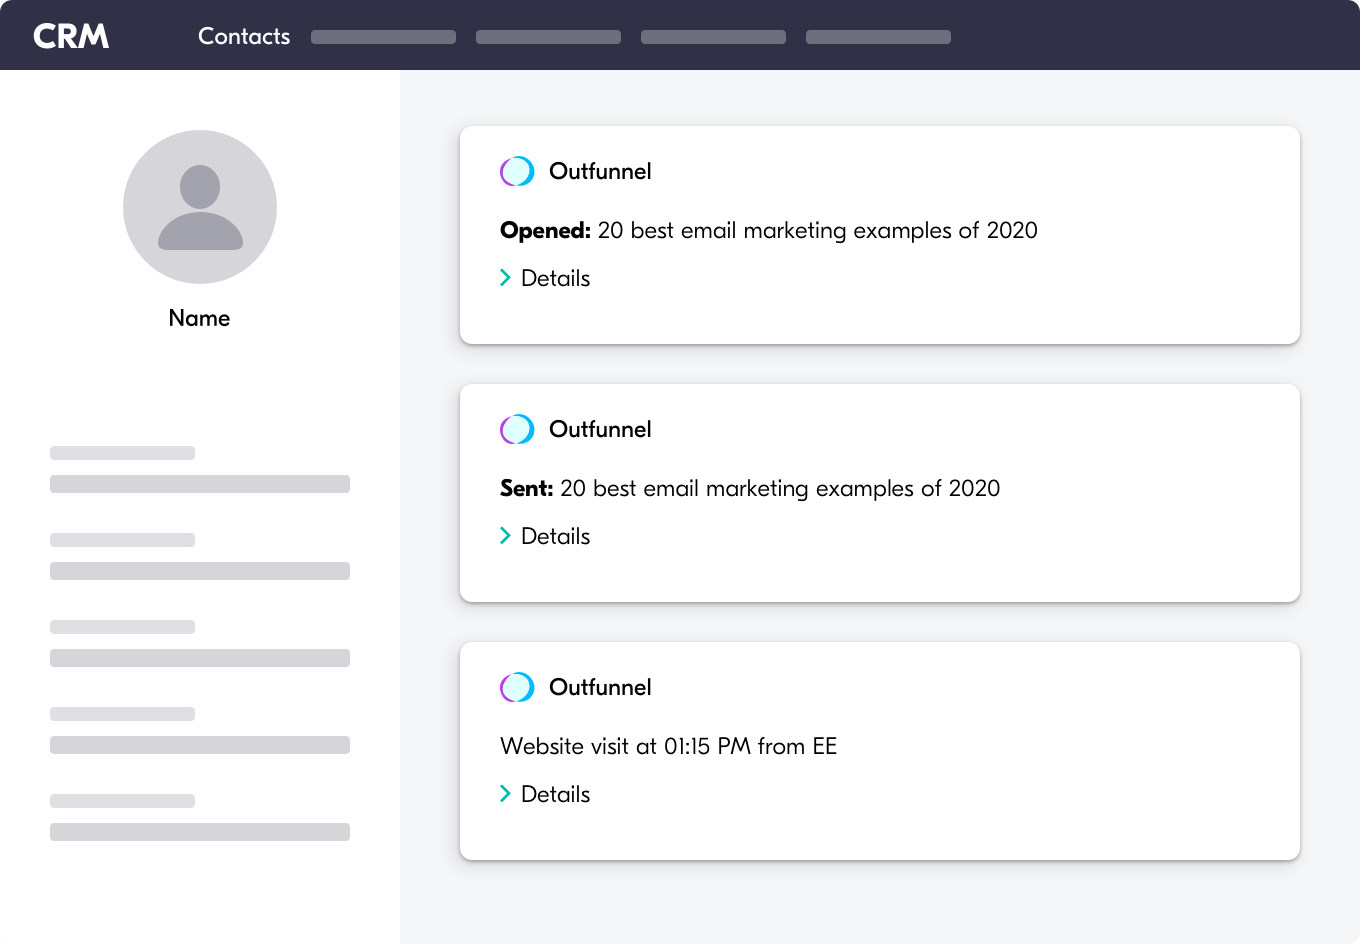Expand Details for the Opened email activity
This screenshot has height=944, width=1360.
(x=546, y=278)
